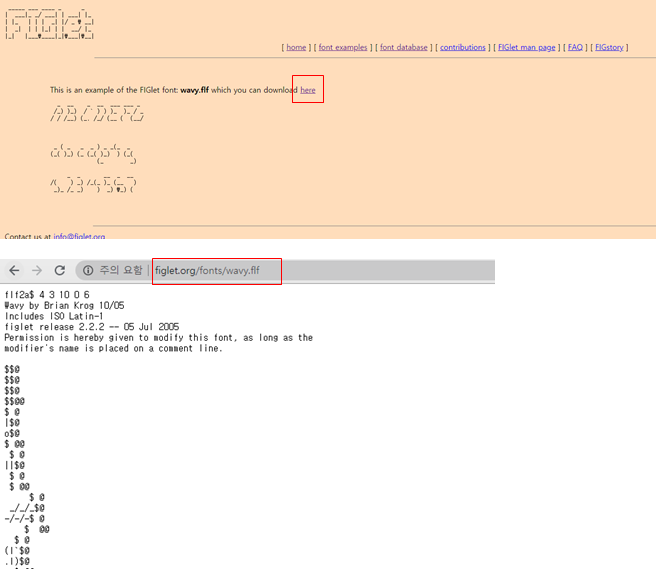This screenshot has width=656, height=569.
Task: Click the 주의 요함 security label
Action: click(121, 271)
